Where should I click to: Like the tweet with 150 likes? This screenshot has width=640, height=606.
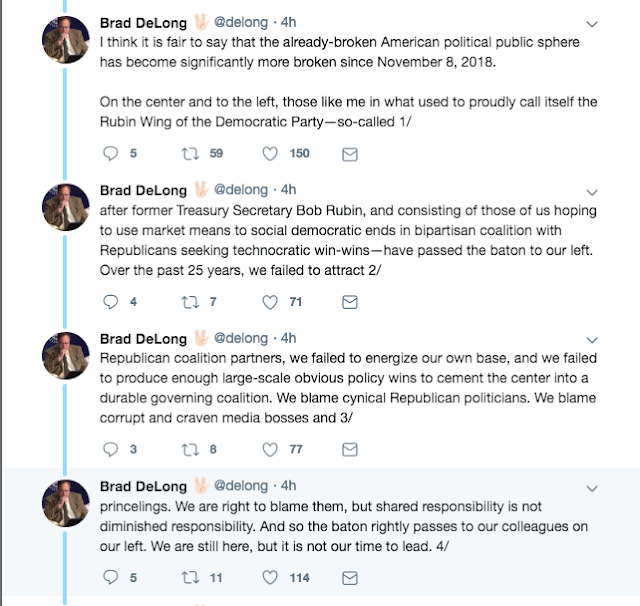(x=269, y=154)
